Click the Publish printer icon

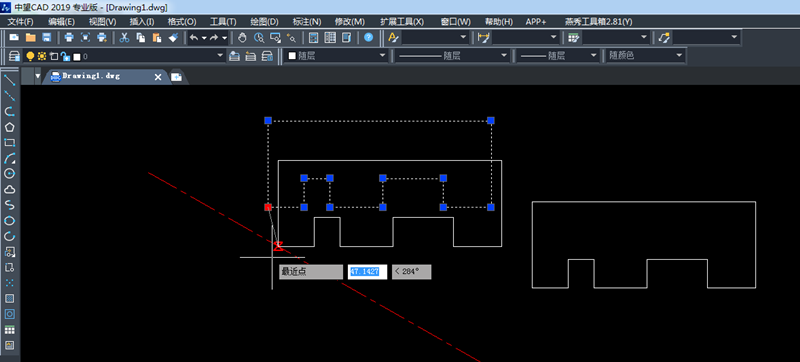[102, 37]
